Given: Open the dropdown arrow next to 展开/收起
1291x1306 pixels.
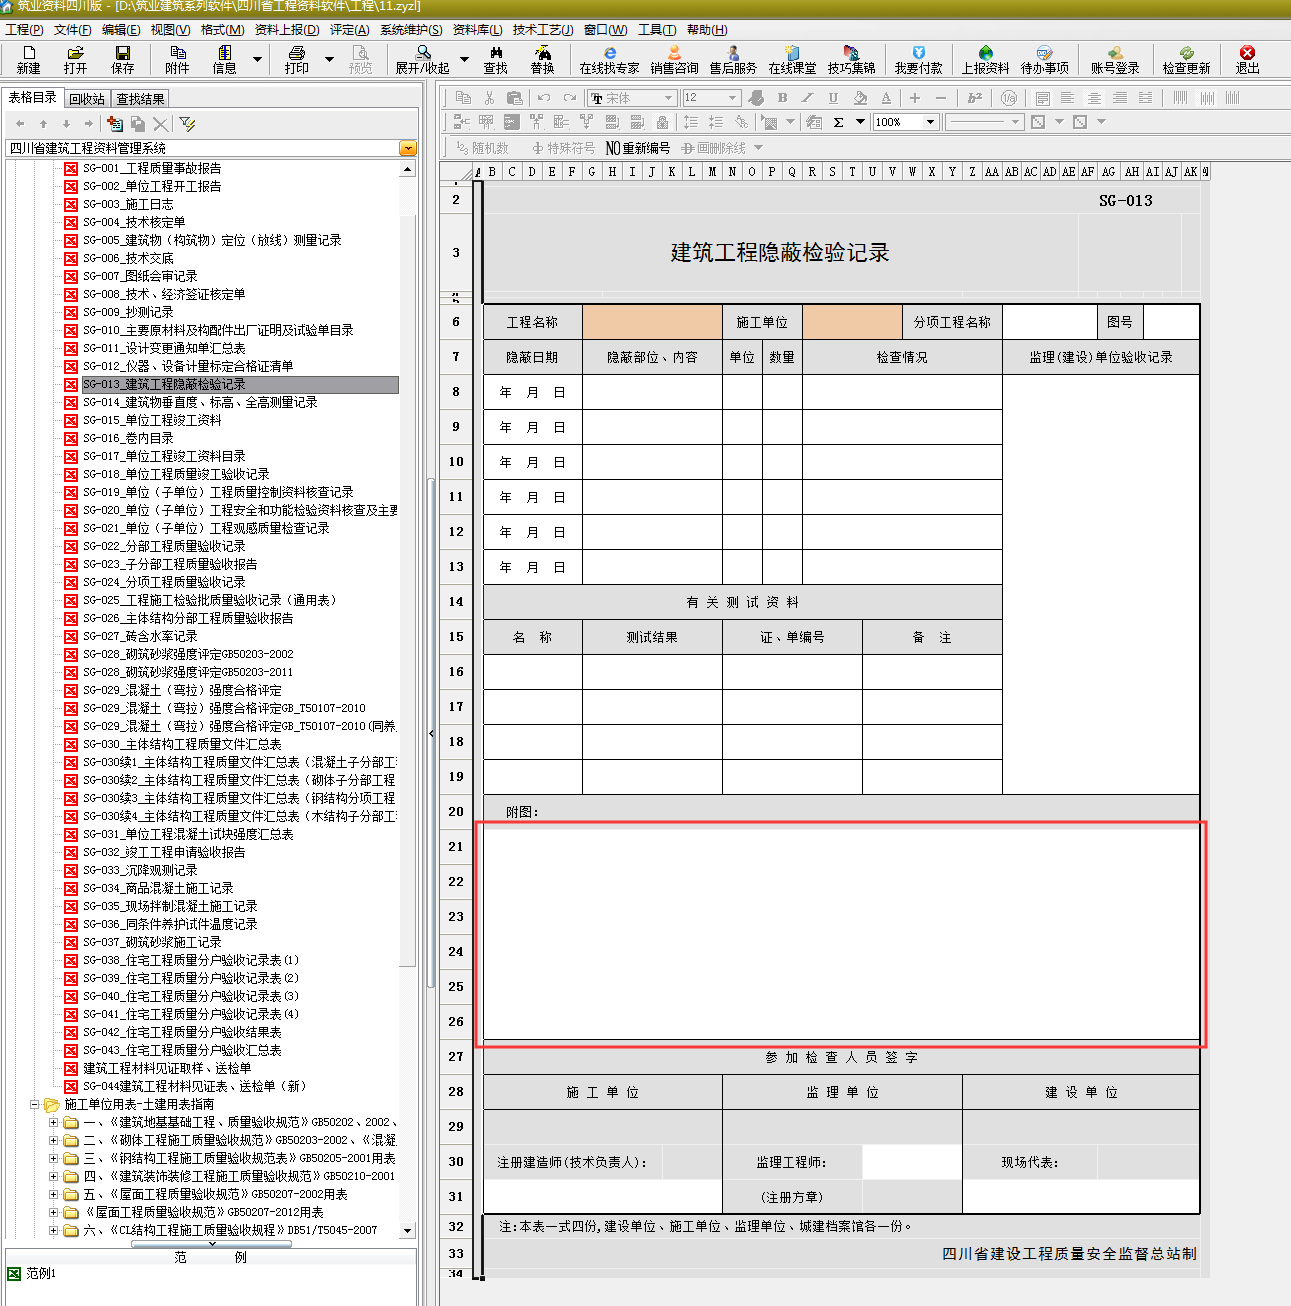Looking at the screenshot, I should click(464, 60).
